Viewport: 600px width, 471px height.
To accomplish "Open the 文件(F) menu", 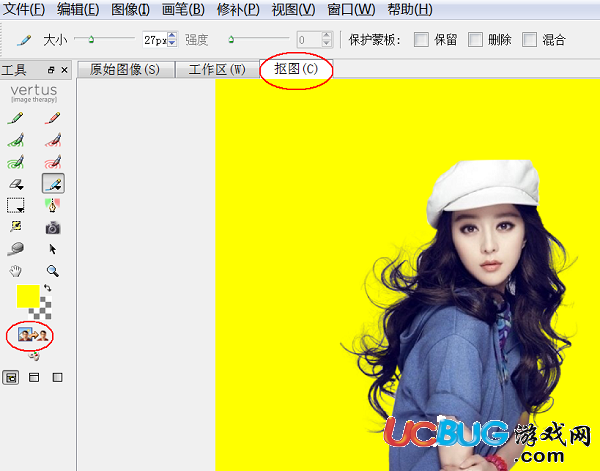I will (24, 9).
